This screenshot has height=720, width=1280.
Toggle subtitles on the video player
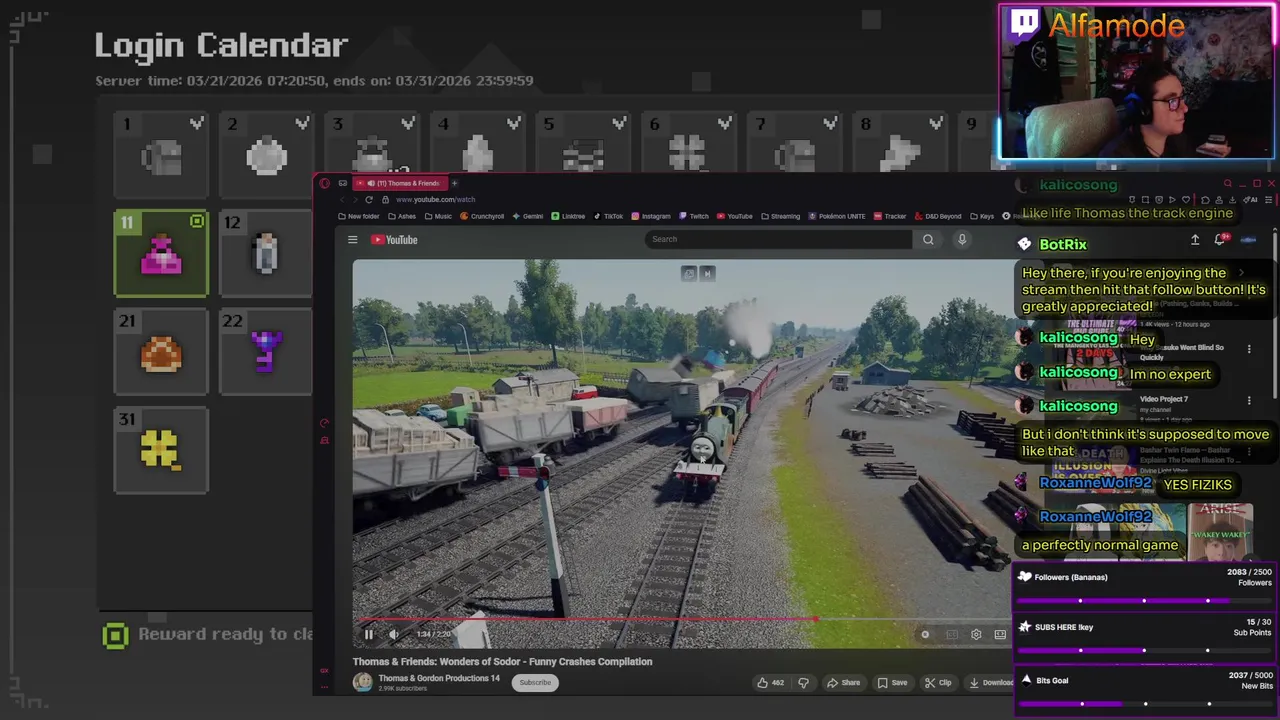(951, 634)
